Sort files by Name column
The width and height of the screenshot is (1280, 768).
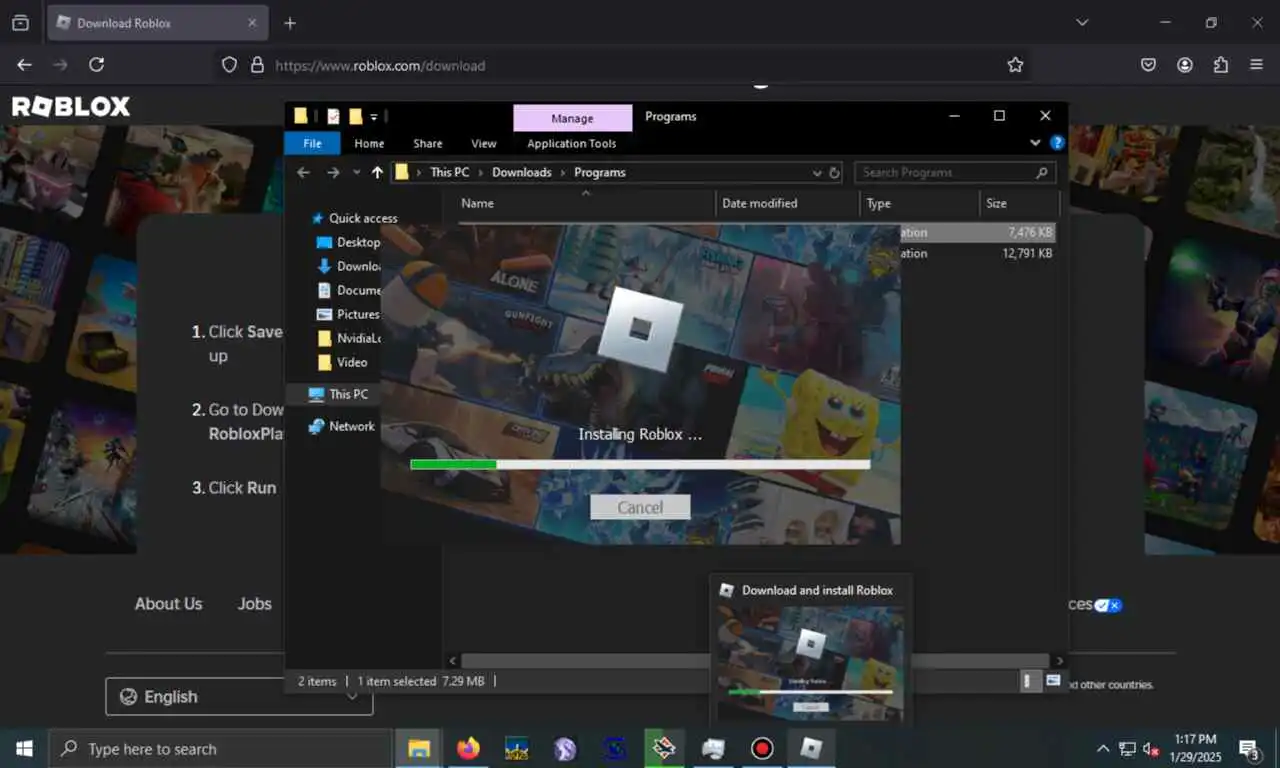tap(586, 203)
